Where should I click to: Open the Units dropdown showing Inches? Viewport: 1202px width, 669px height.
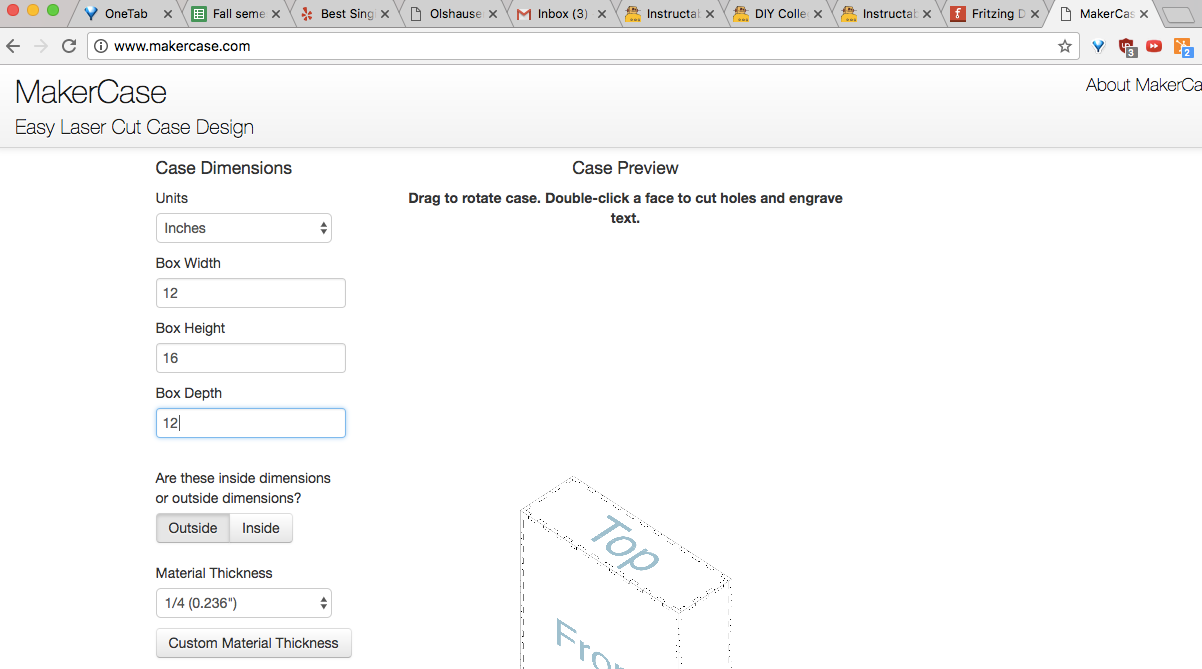(244, 228)
